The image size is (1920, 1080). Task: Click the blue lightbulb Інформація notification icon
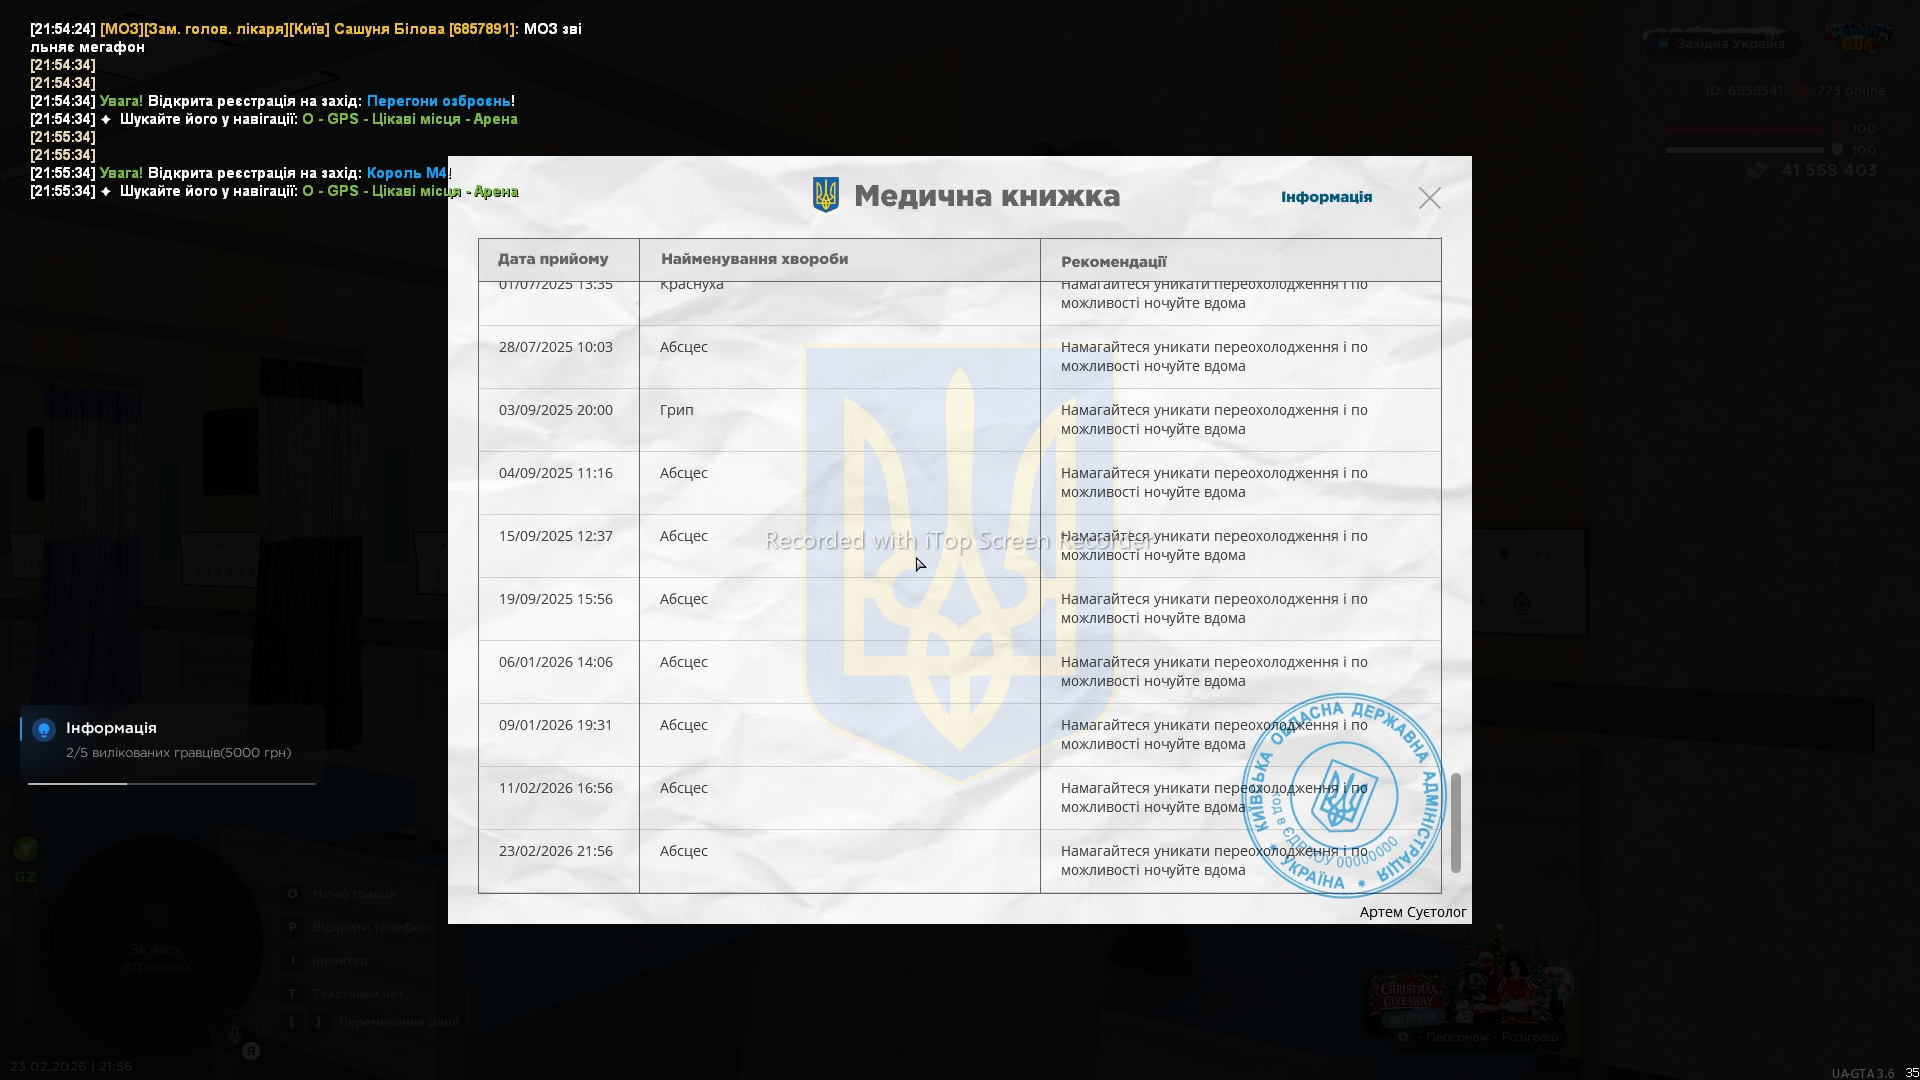pyautogui.click(x=44, y=730)
